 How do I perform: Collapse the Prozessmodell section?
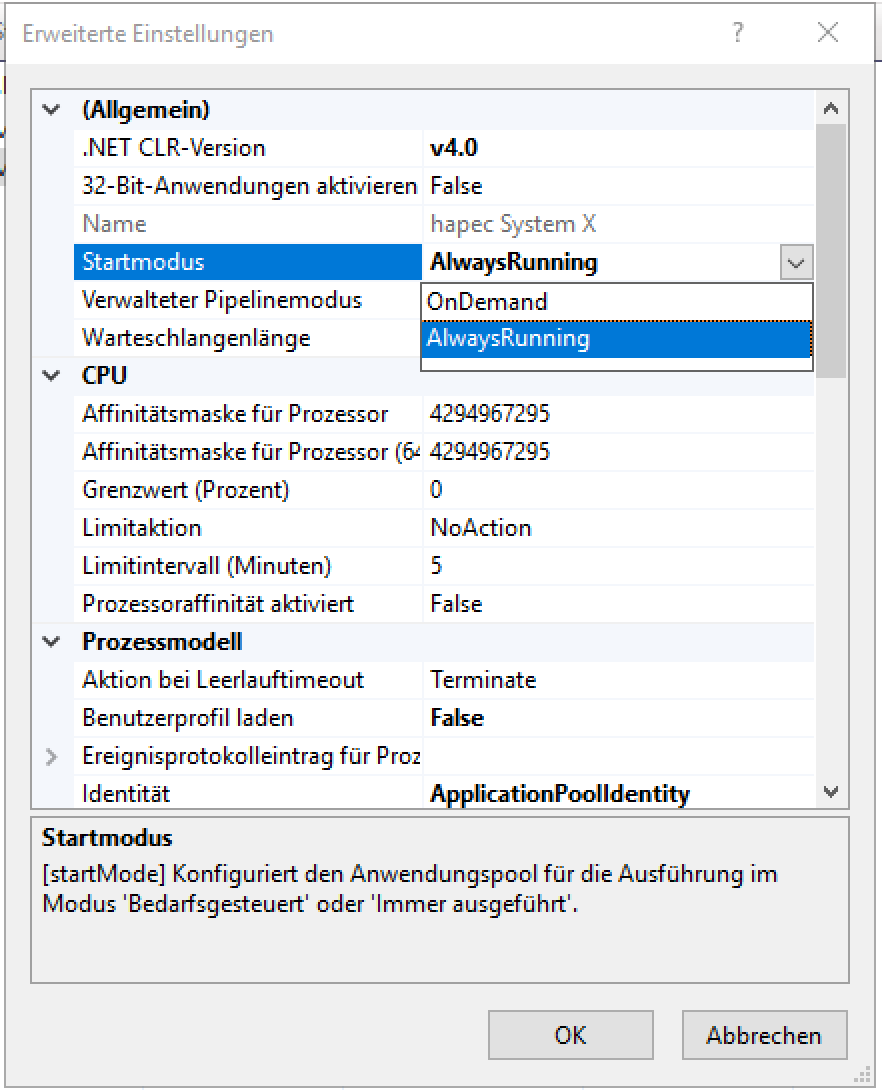(52, 642)
